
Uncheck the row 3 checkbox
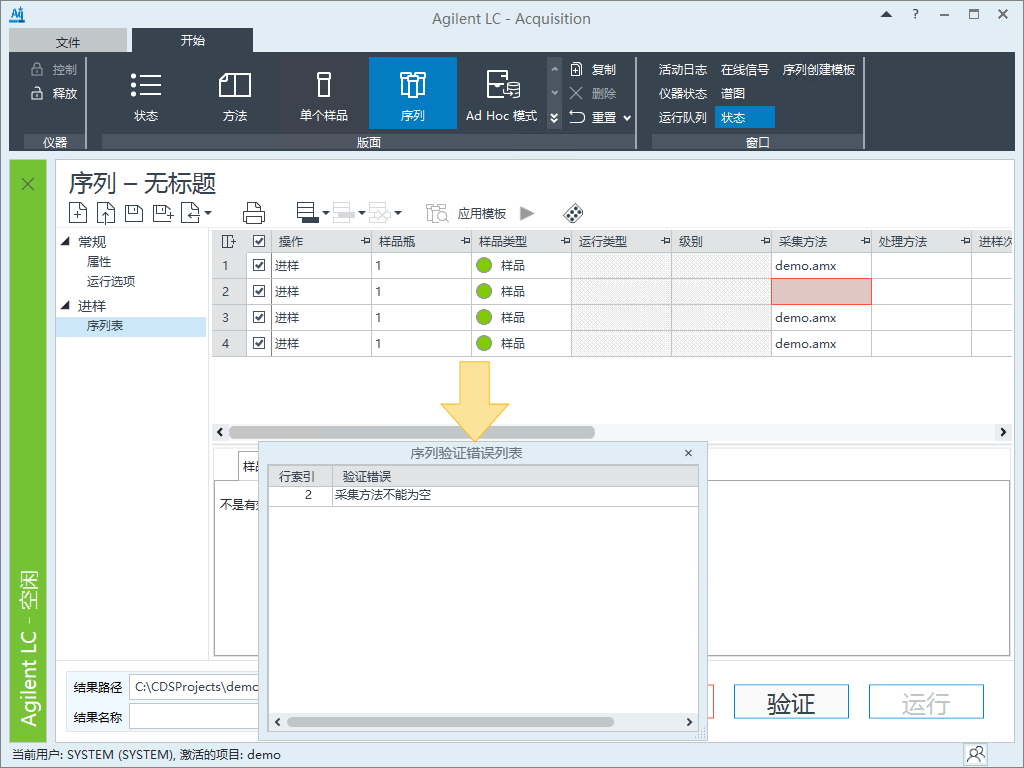click(x=259, y=317)
